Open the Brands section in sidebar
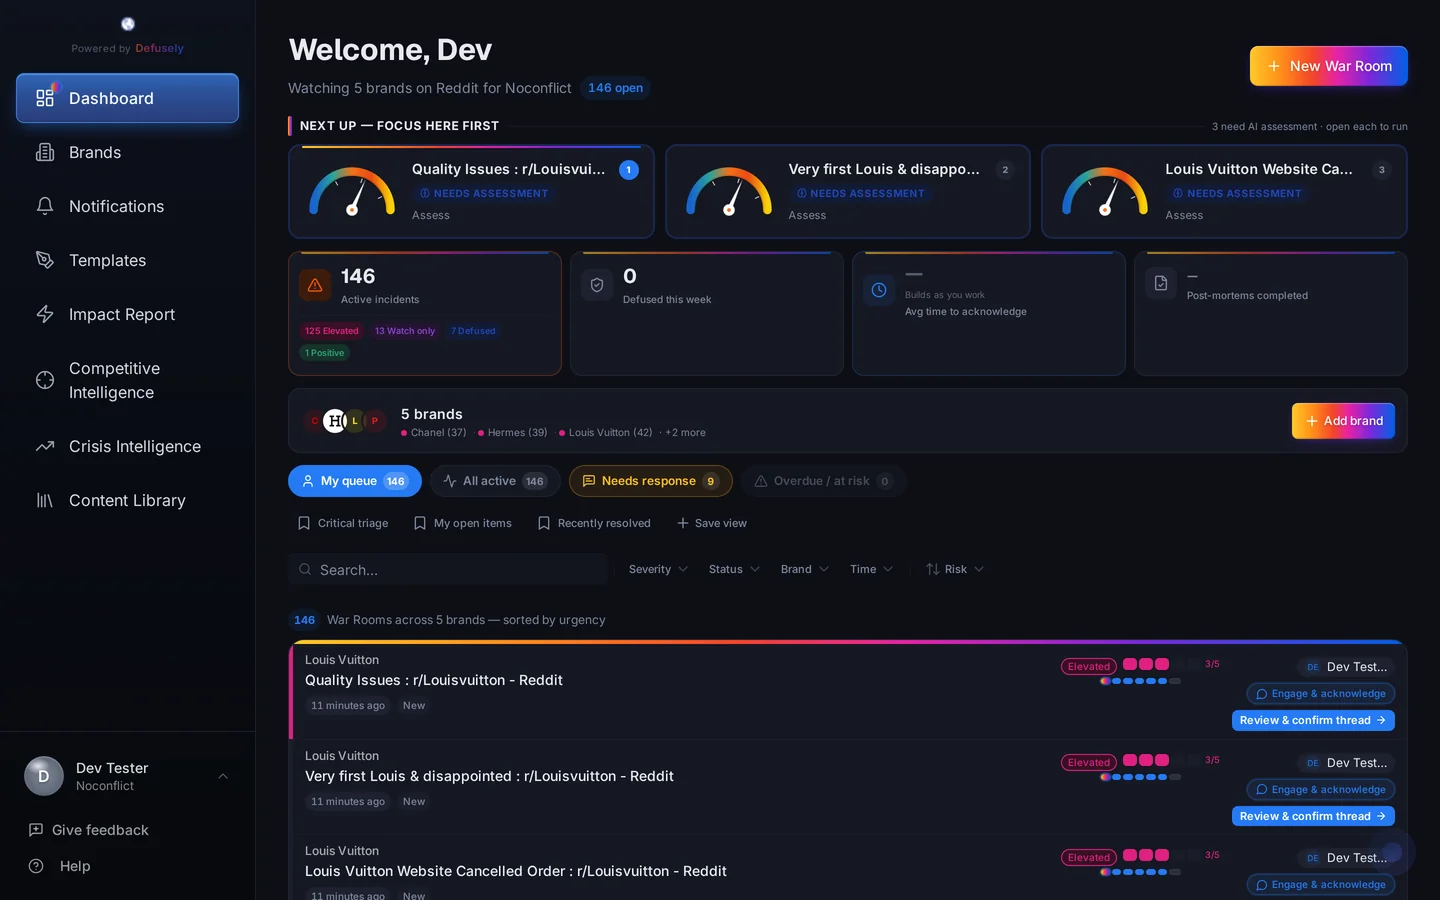The image size is (1440, 900). click(94, 152)
